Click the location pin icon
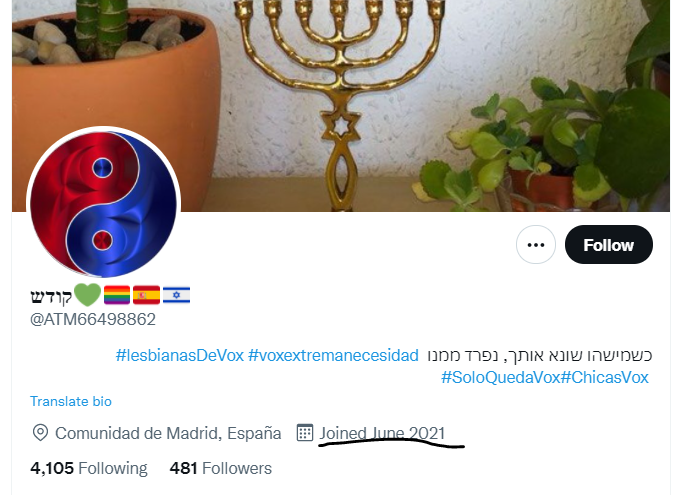 tap(40, 433)
